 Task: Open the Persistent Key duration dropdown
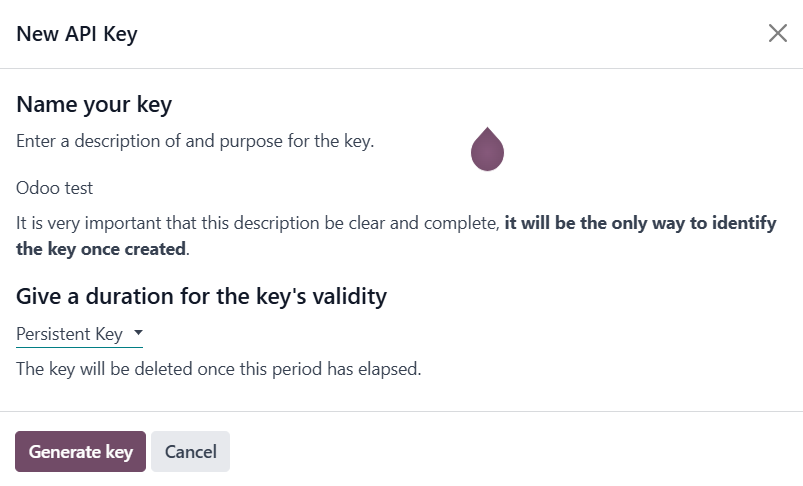pos(78,334)
